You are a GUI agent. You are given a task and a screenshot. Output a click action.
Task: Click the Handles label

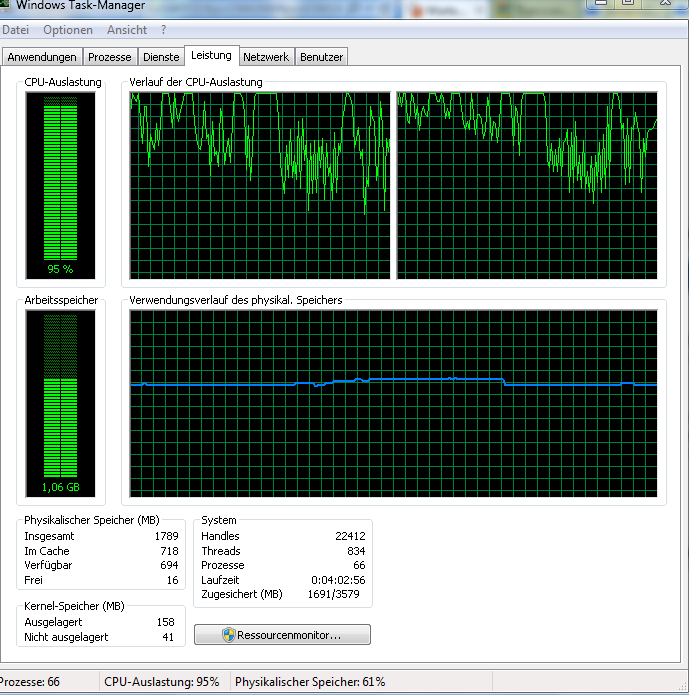pos(220,536)
